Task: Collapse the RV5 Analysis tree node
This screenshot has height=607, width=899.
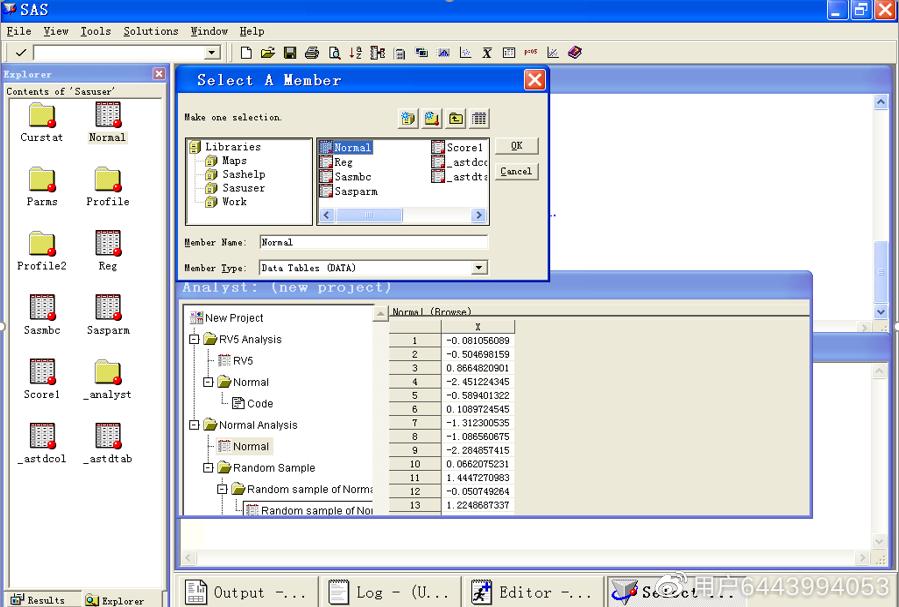Action: coord(195,340)
